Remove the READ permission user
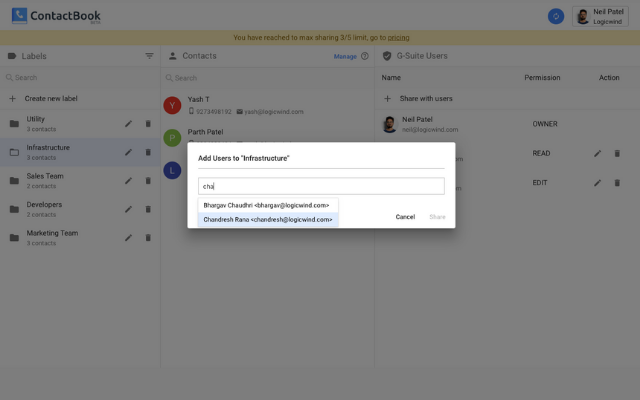The height and width of the screenshot is (400, 640). click(x=617, y=153)
